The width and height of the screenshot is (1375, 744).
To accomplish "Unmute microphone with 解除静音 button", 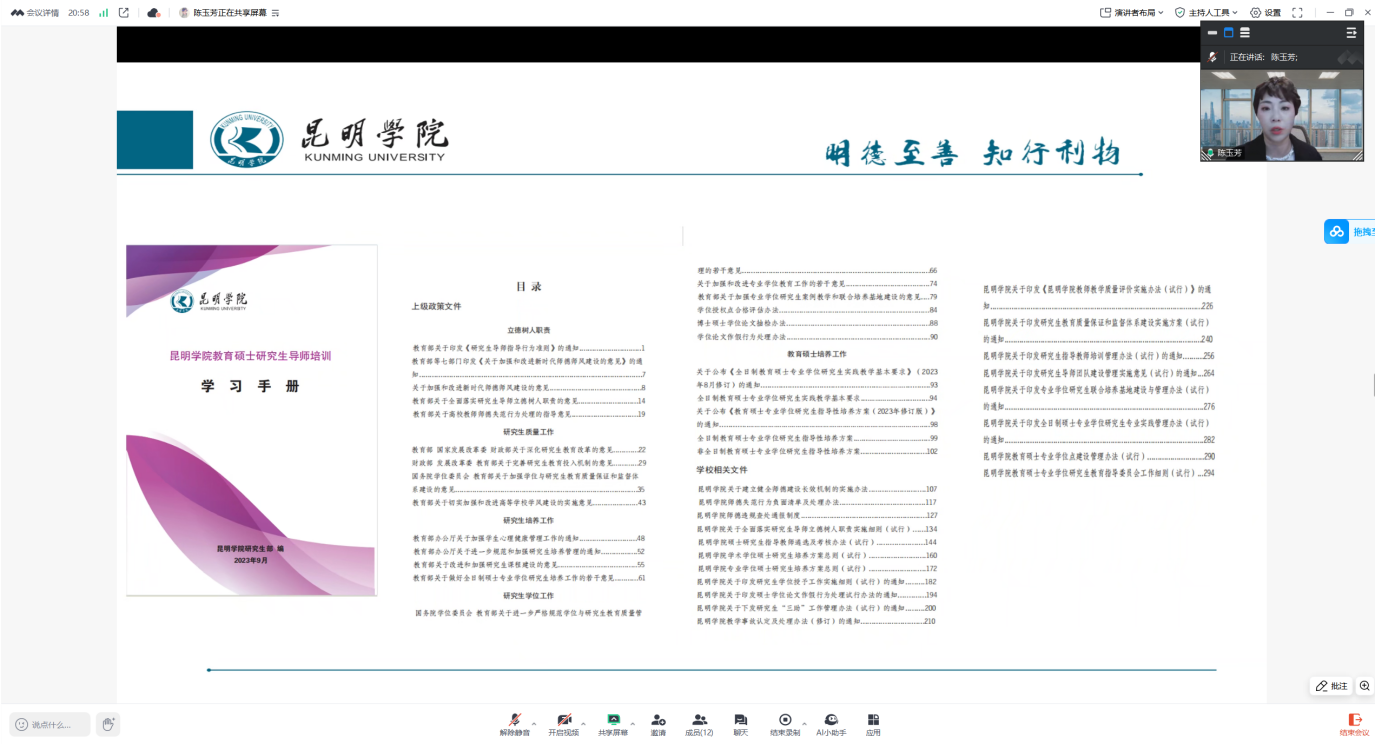I will coord(514,724).
